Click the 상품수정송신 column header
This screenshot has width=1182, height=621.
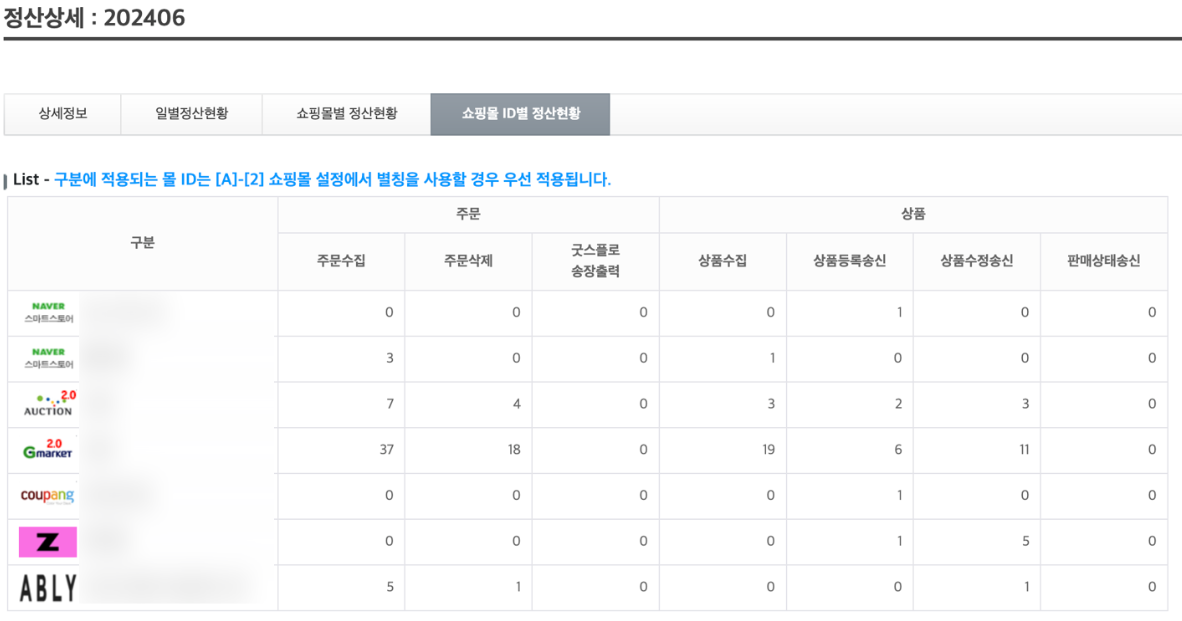pyautogui.click(x=977, y=261)
